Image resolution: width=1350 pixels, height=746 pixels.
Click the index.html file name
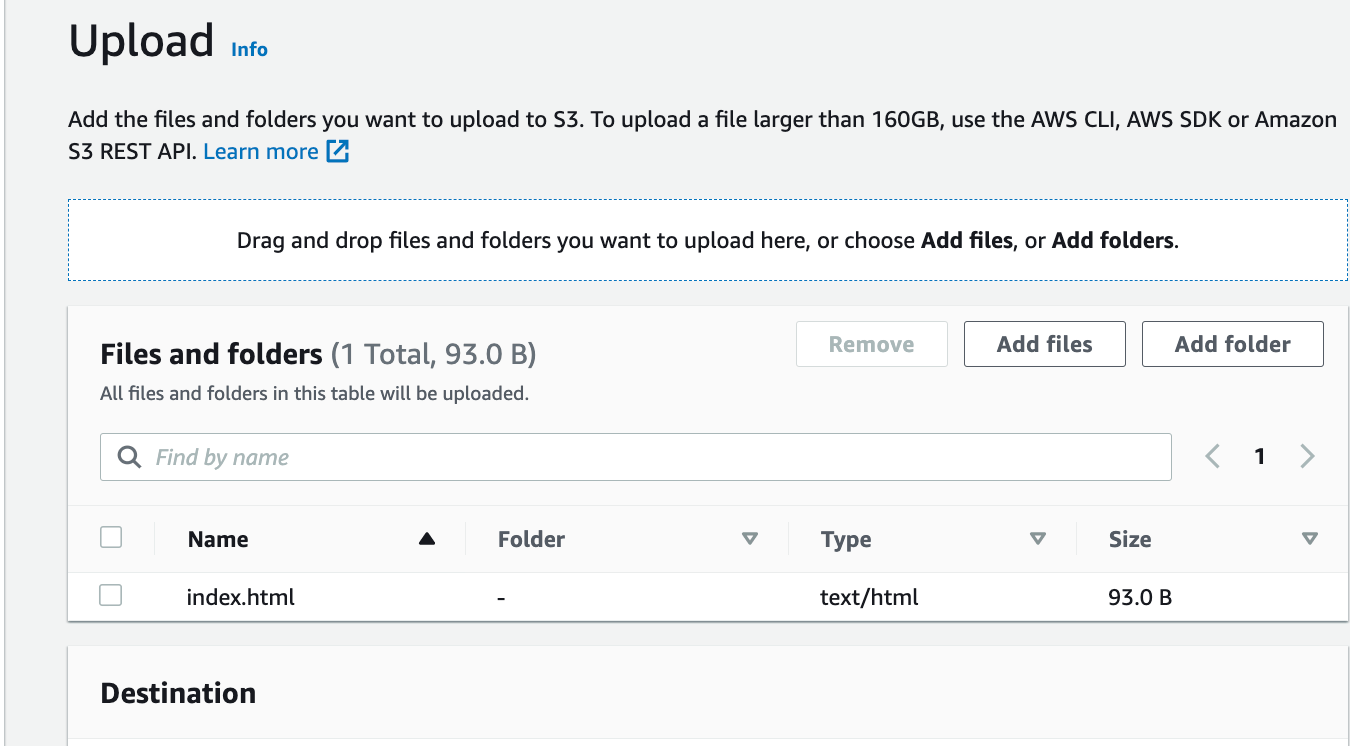click(241, 598)
